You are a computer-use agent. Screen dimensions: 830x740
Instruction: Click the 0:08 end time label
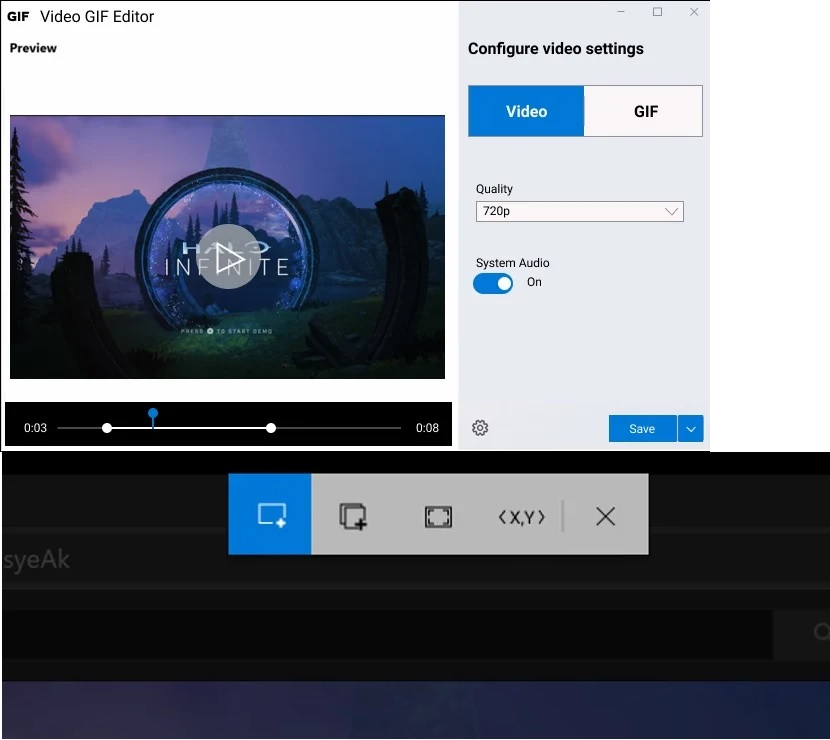427,428
